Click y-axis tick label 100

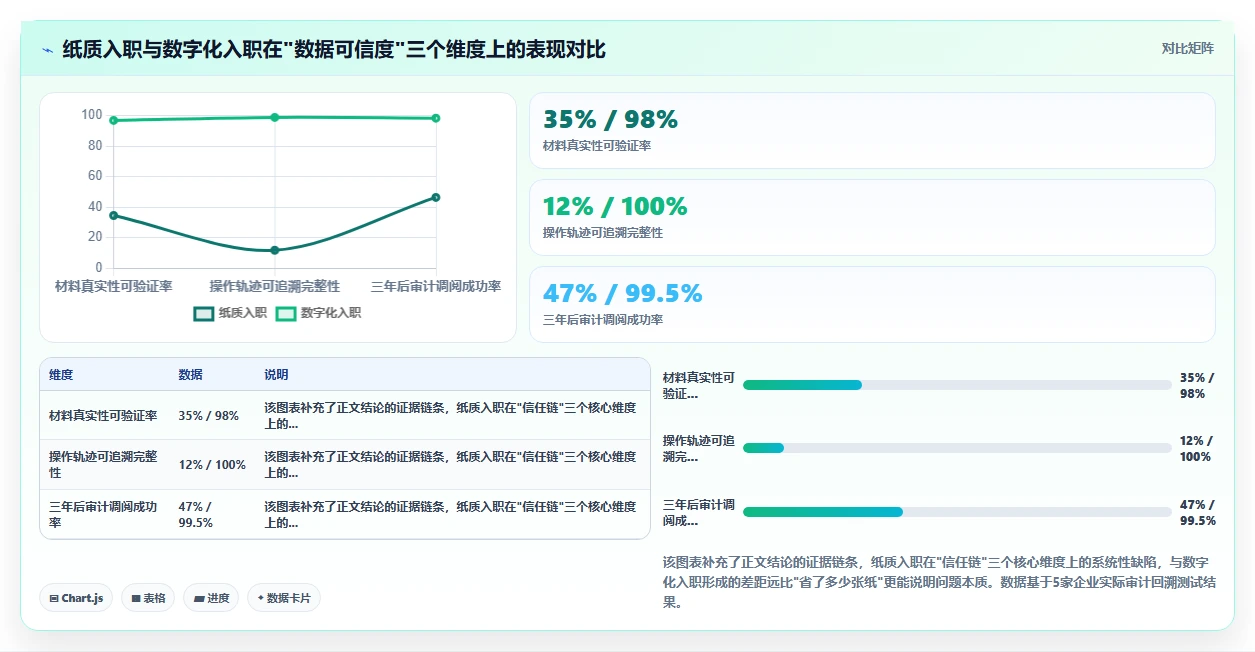92,115
